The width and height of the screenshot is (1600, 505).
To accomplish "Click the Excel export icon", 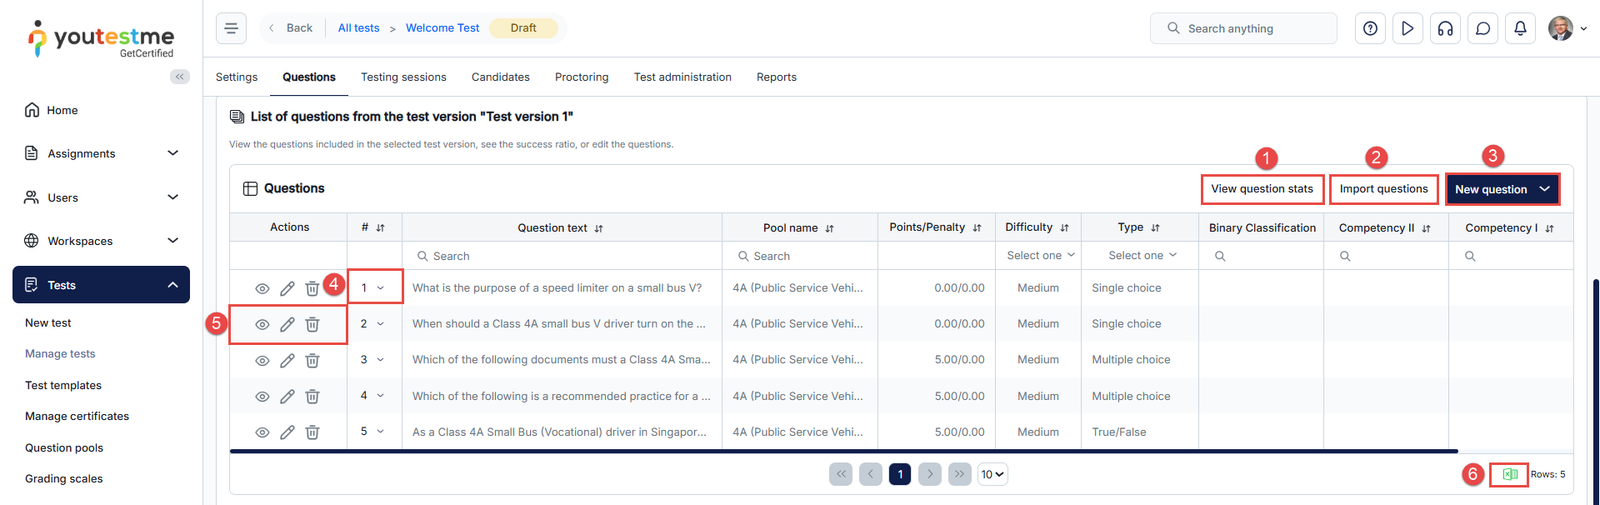I will coord(1510,474).
